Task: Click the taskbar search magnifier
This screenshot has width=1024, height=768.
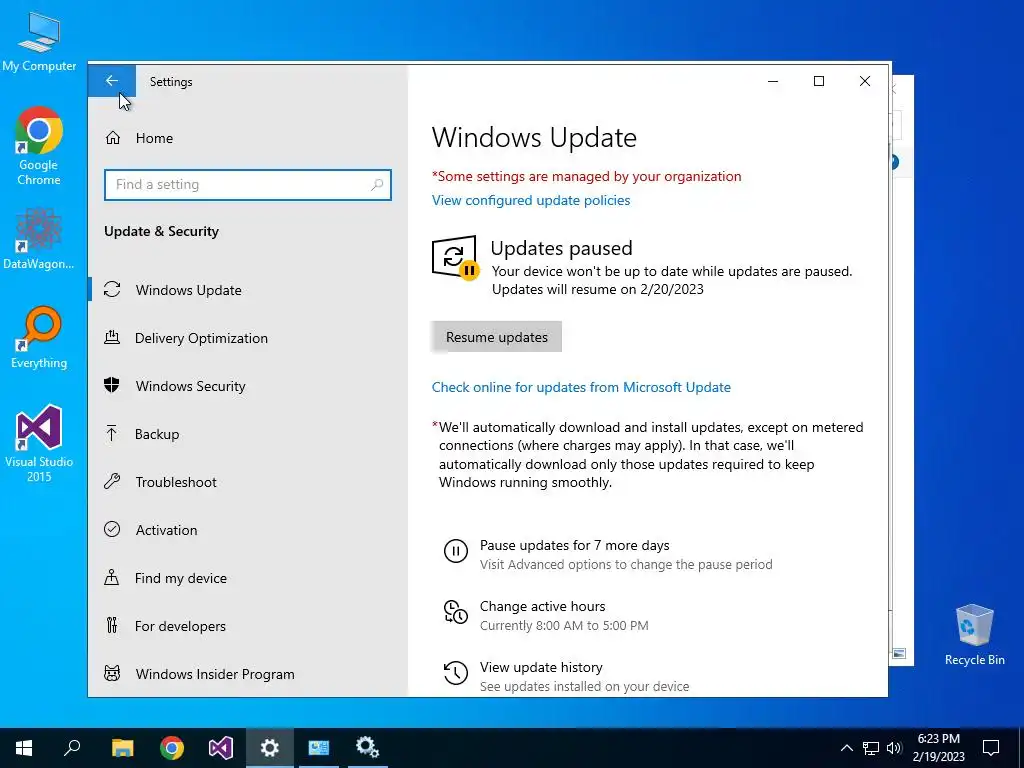Action: 72,748
